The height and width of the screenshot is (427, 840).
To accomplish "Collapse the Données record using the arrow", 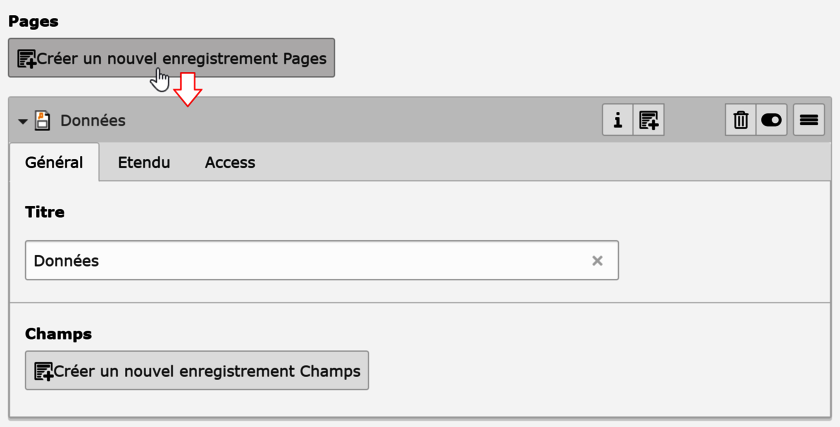I will click(22, 121).
